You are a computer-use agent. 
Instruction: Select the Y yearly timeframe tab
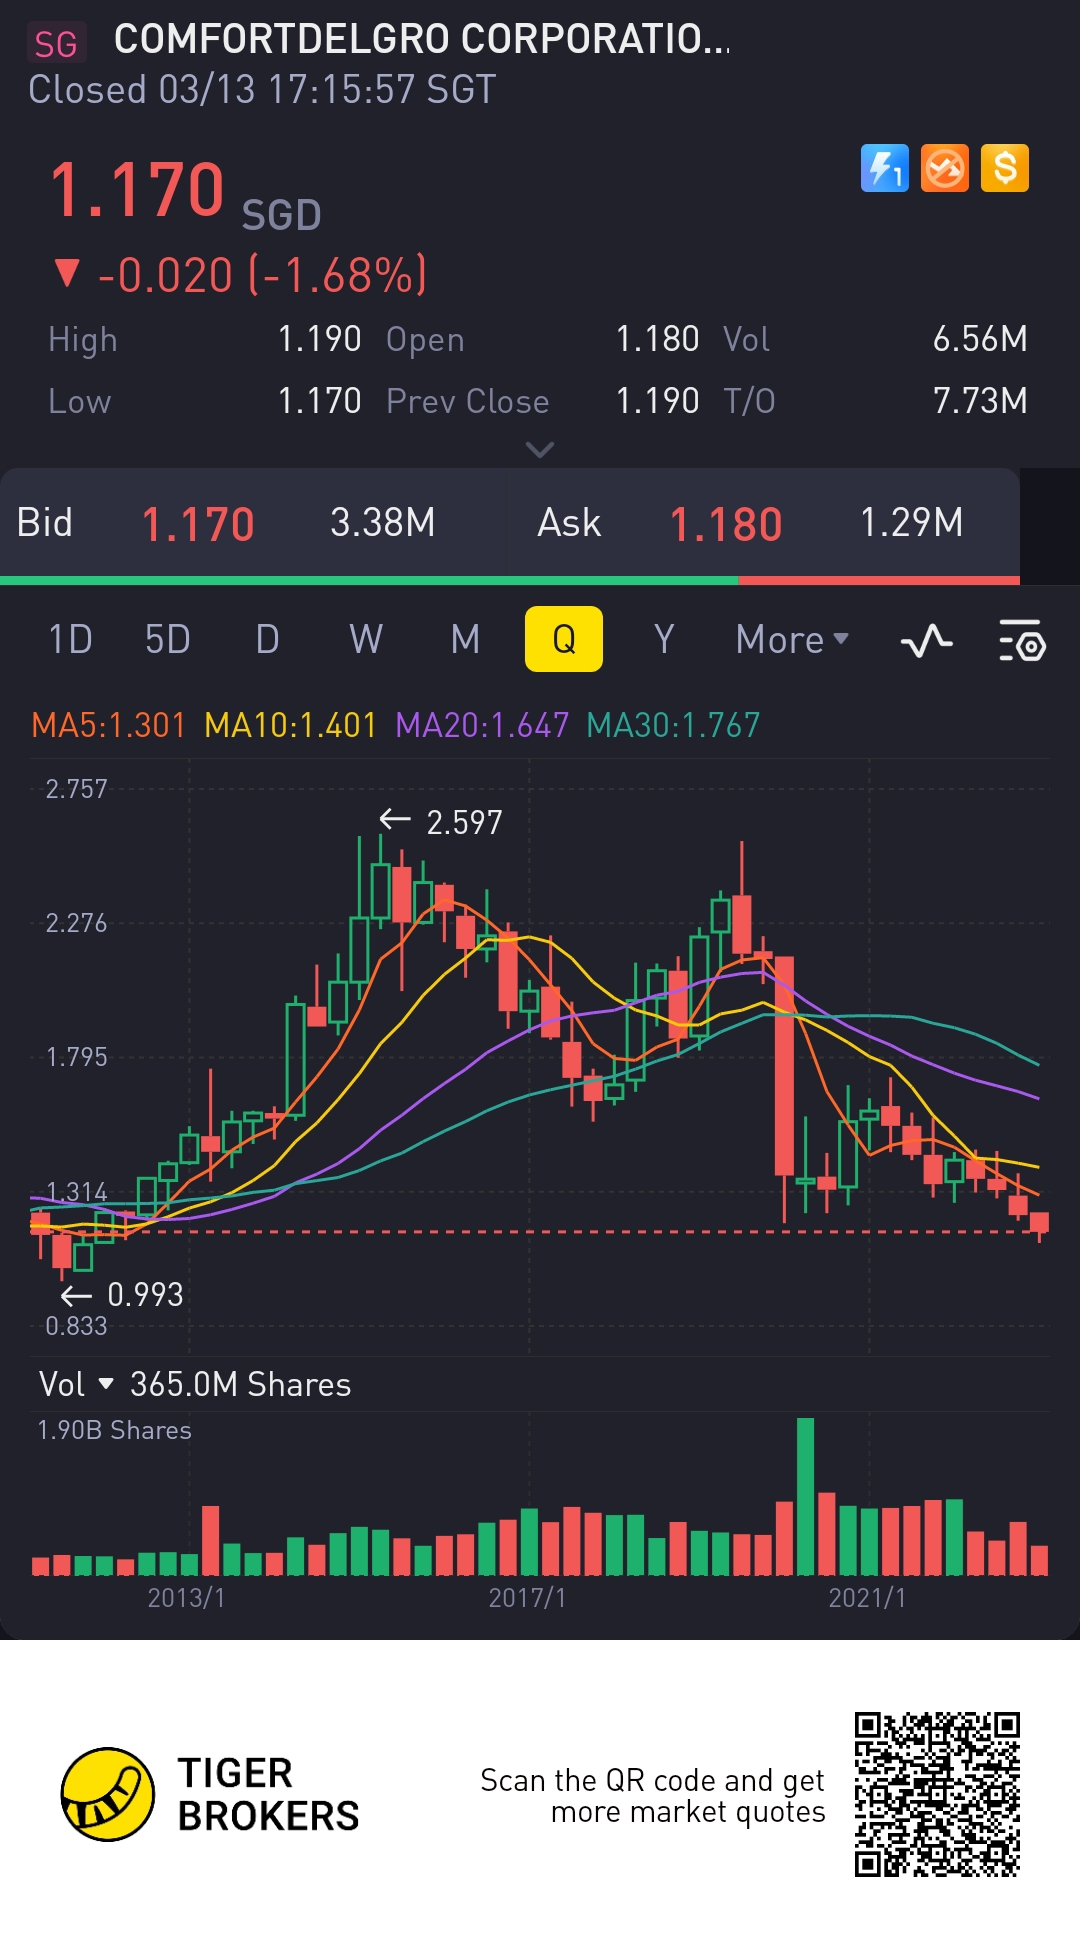click(664, 639)
